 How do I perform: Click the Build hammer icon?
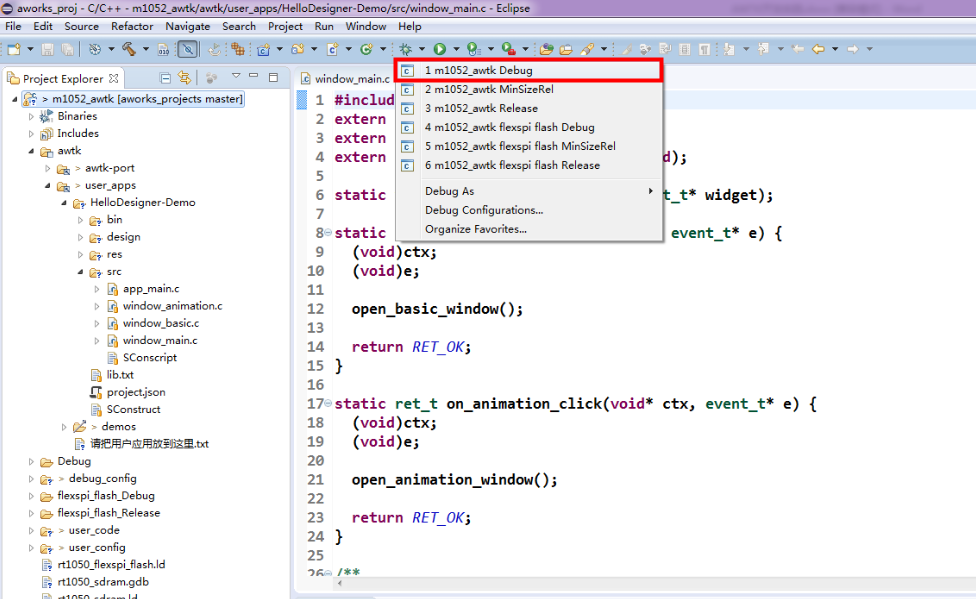[x=128, y=48]
